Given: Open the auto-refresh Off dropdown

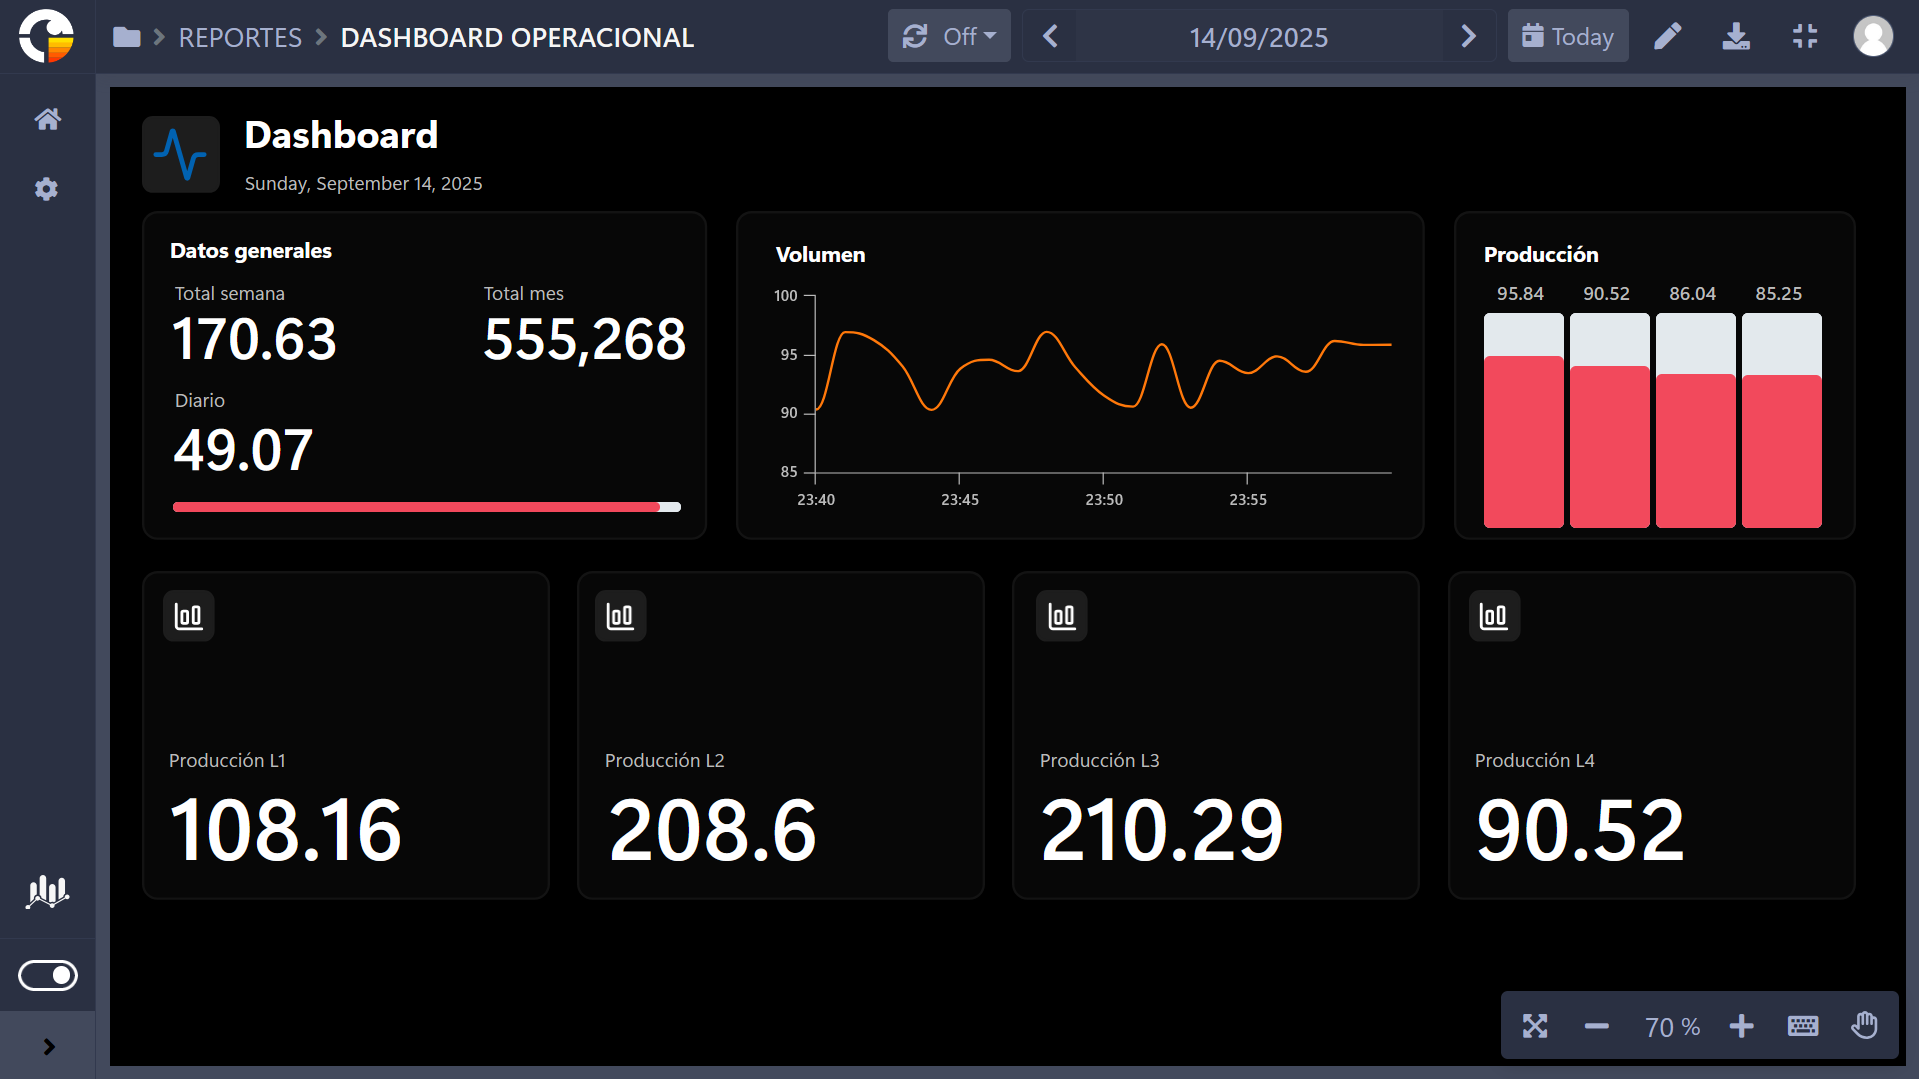Looking at the screenshot, I should pos(948,37).
